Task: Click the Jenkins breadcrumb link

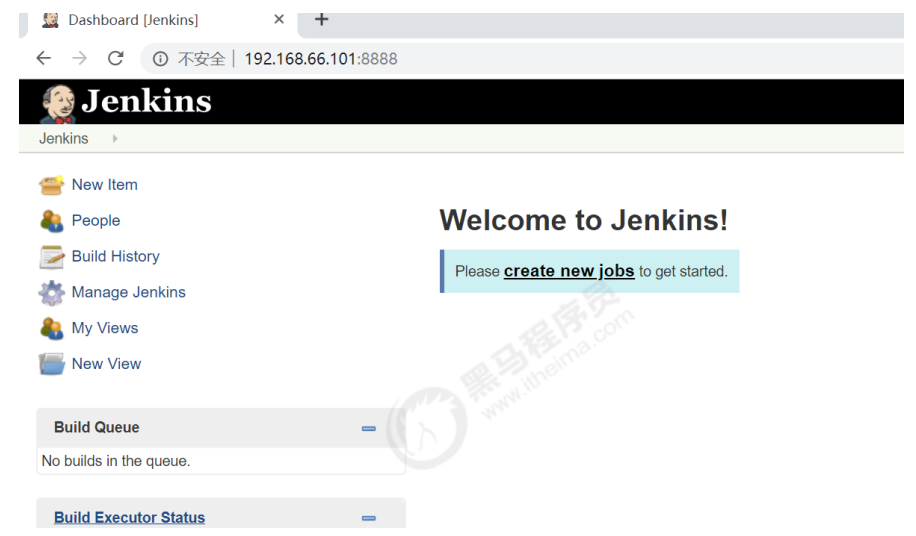Action: 64,139
